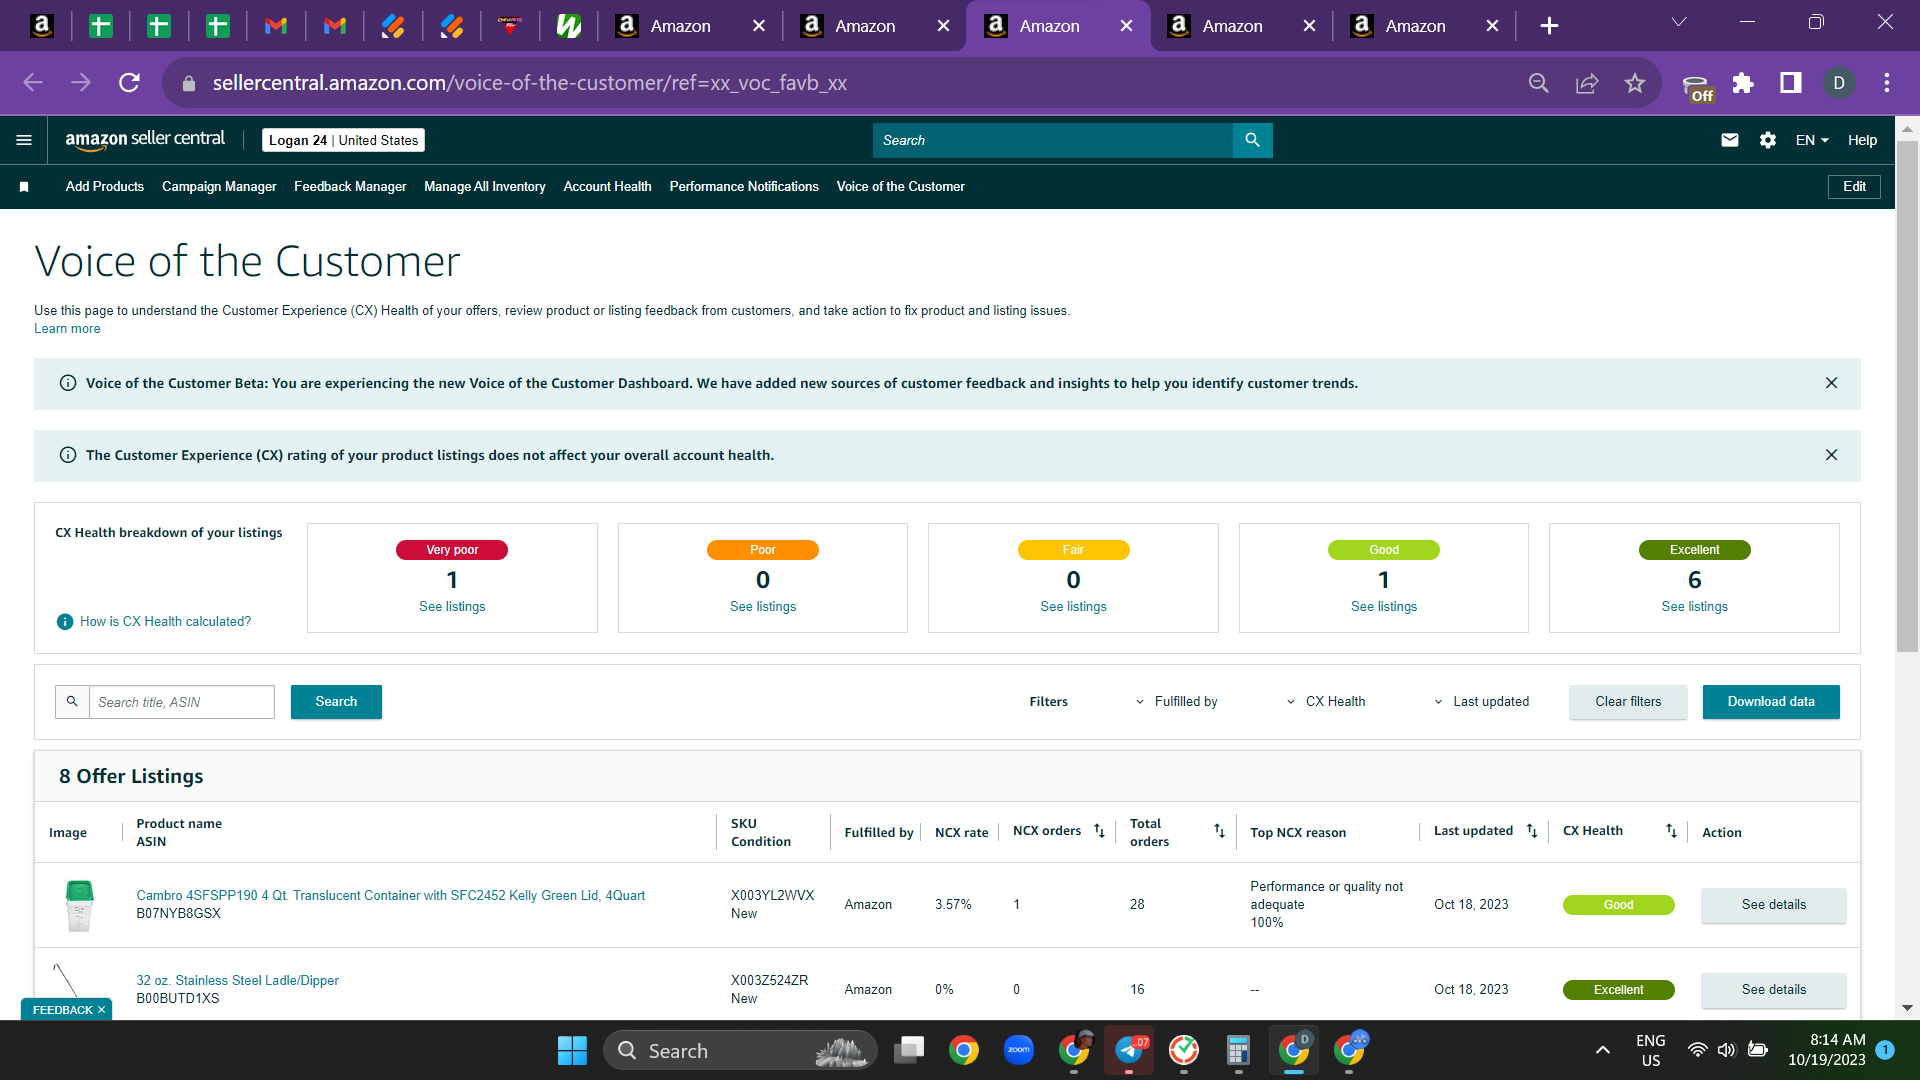Click the browser address bar URL

pos(530,83)
